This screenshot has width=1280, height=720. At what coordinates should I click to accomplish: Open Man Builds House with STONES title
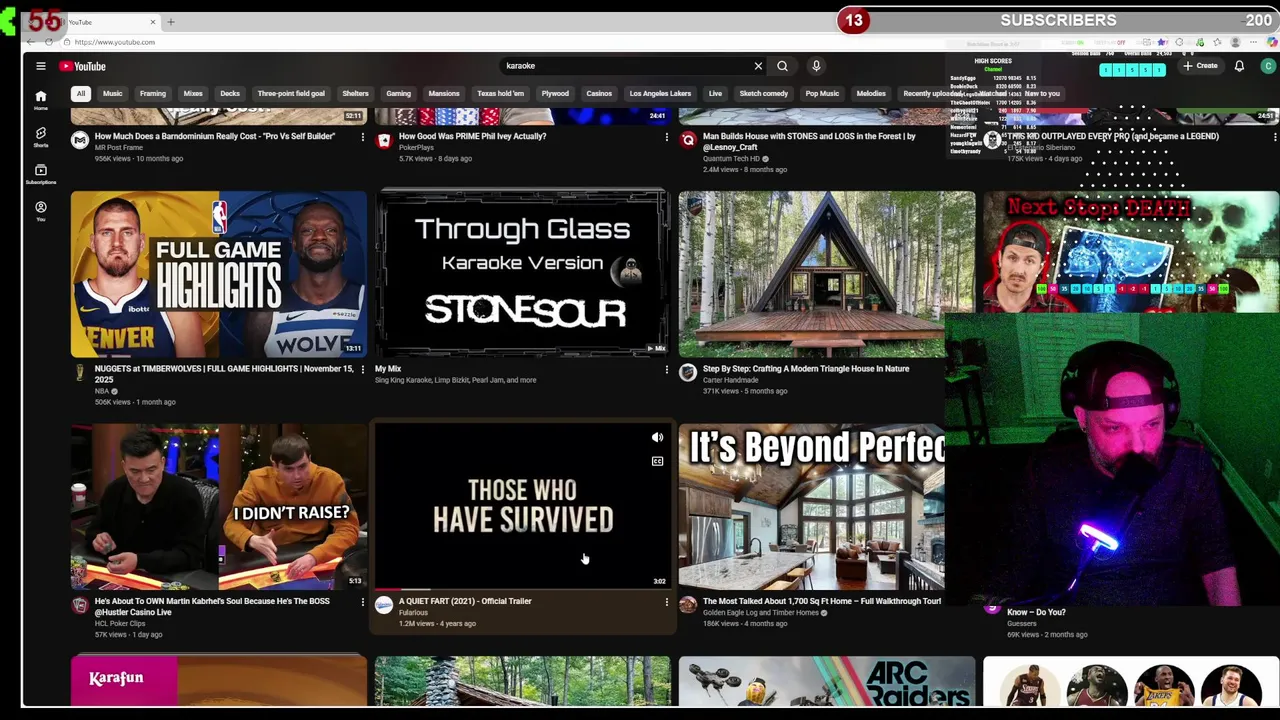pyautogui.click(x=809, y=141)
